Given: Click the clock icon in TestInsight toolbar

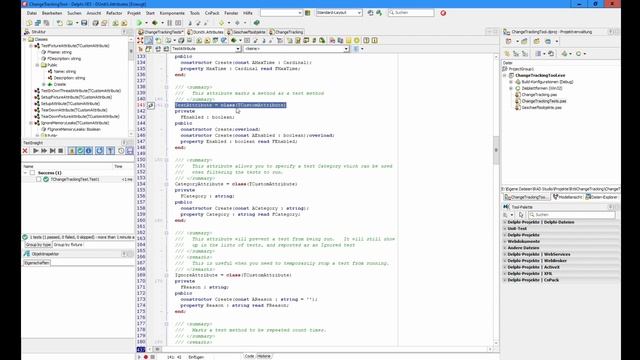Looking at the screenshot, I should [x=121, y=151].
